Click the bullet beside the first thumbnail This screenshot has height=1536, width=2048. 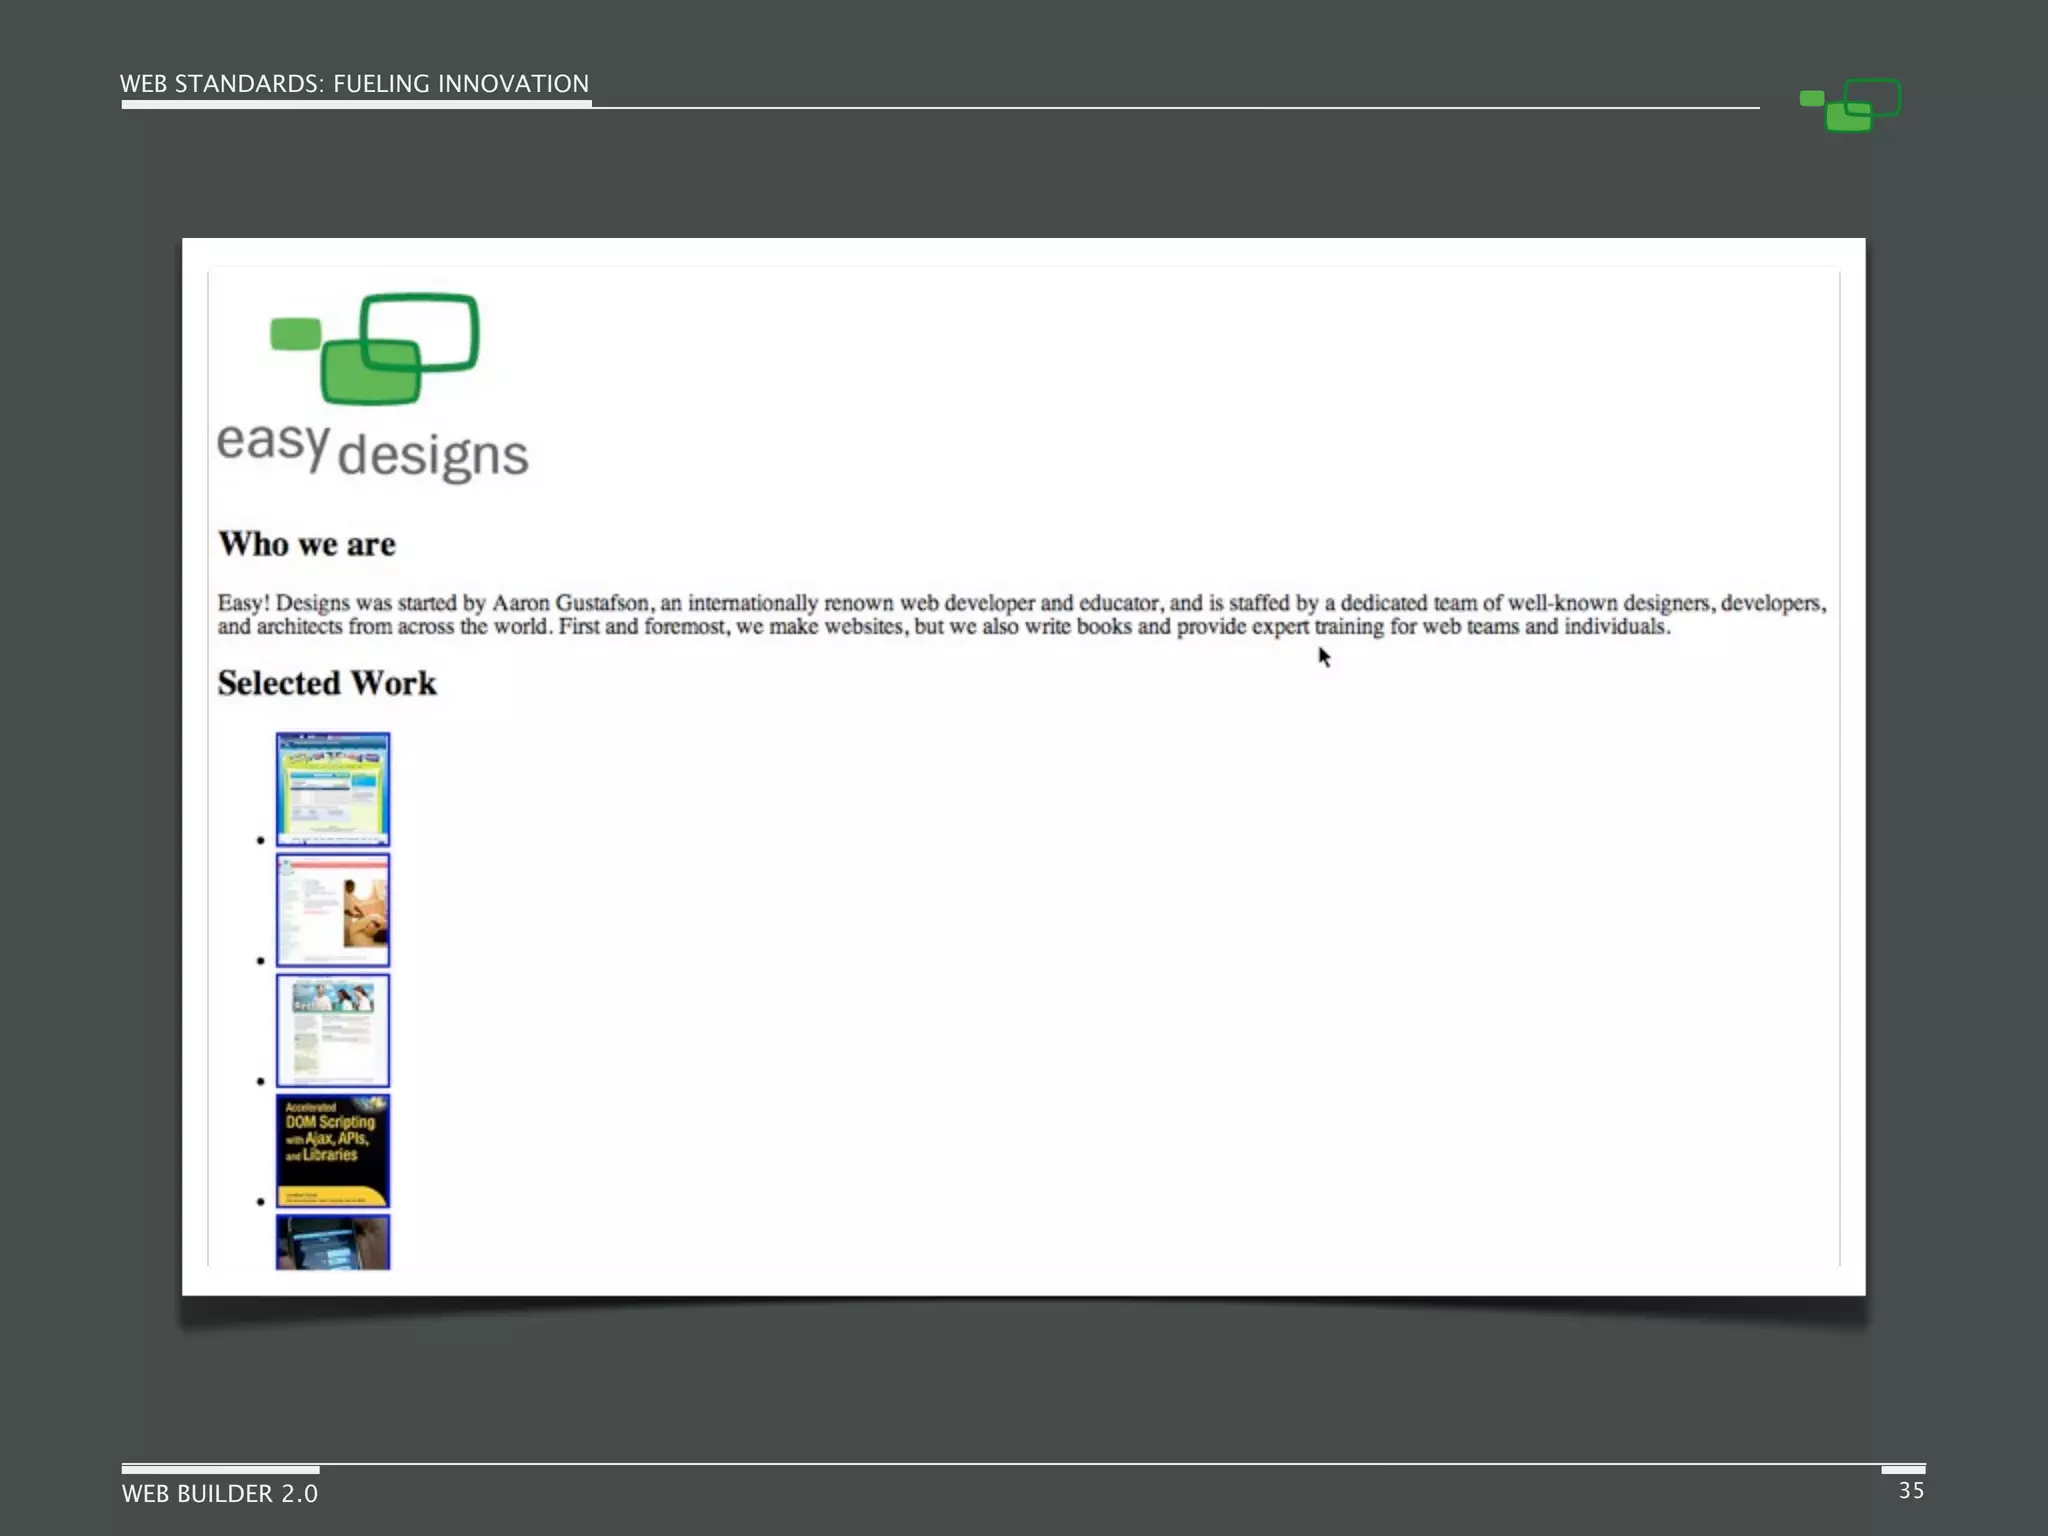click(261, 840)
